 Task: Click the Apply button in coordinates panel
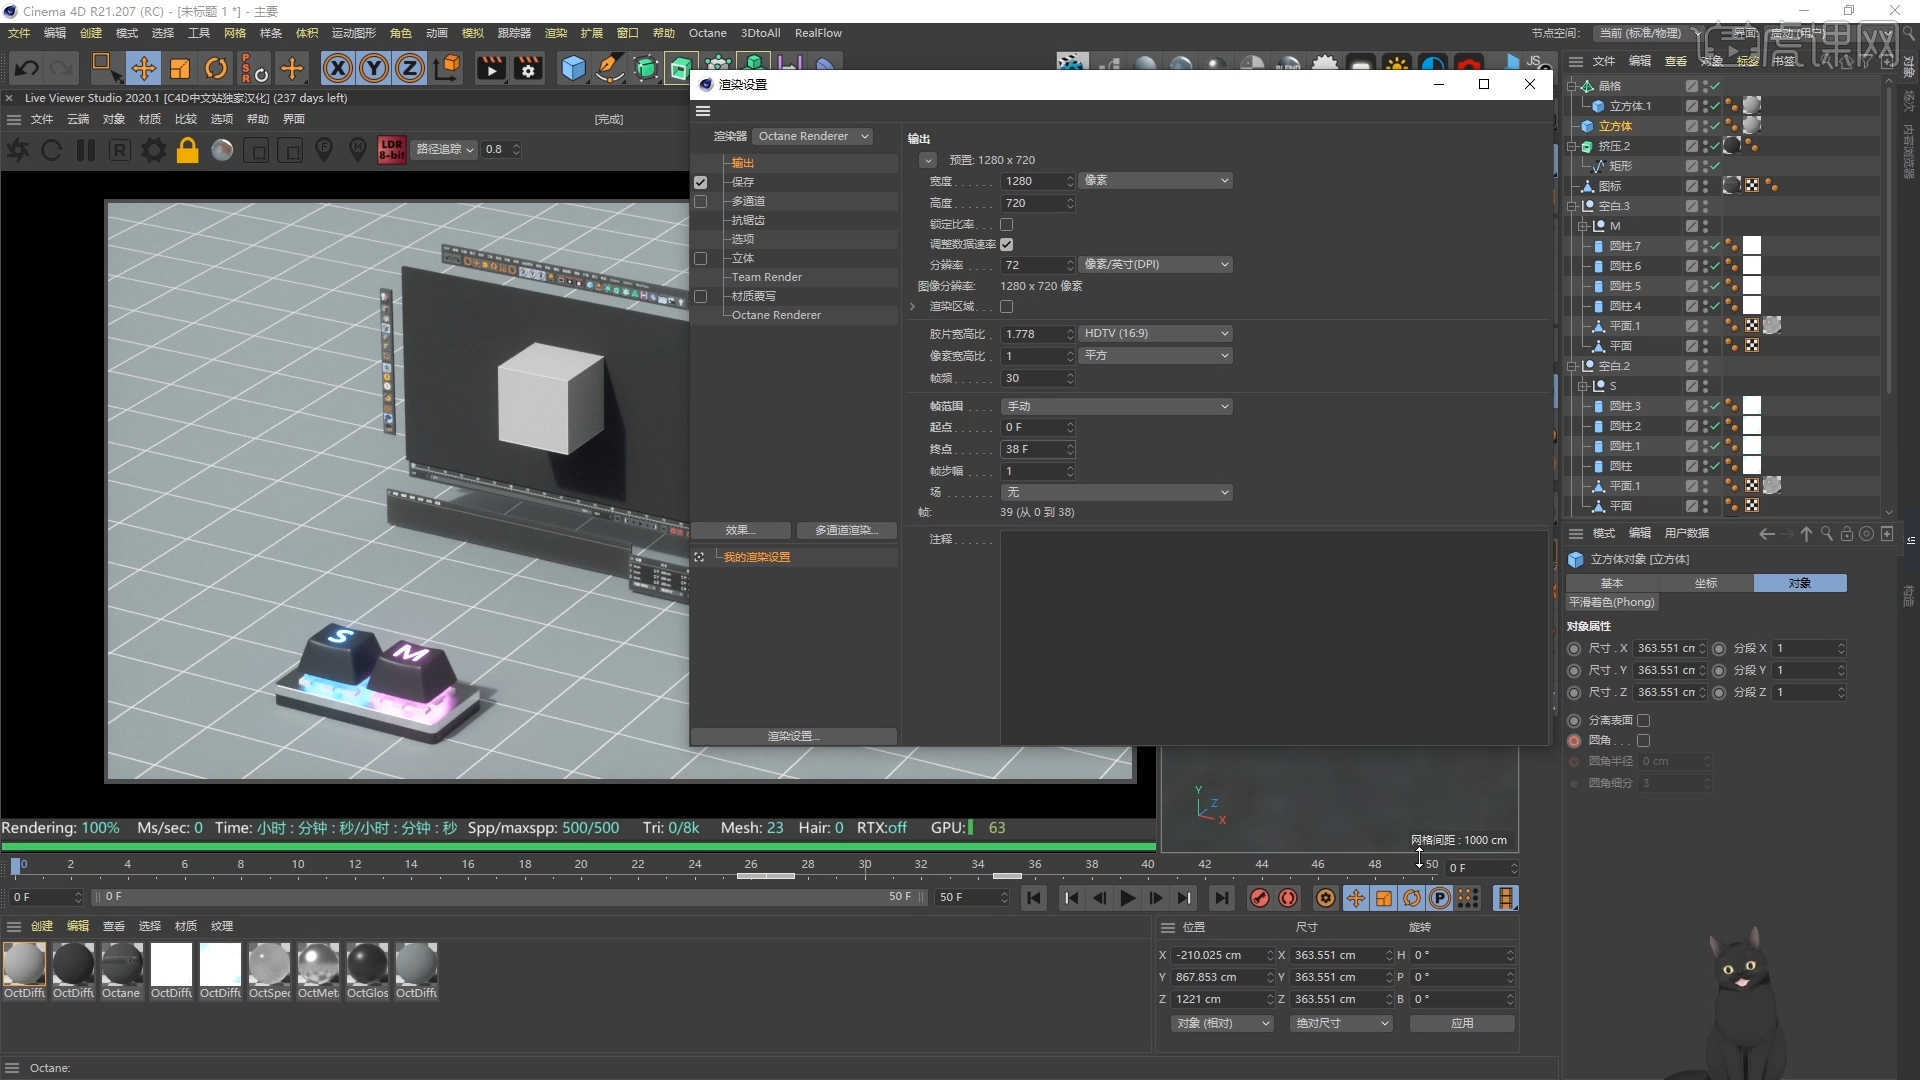1462,1023
